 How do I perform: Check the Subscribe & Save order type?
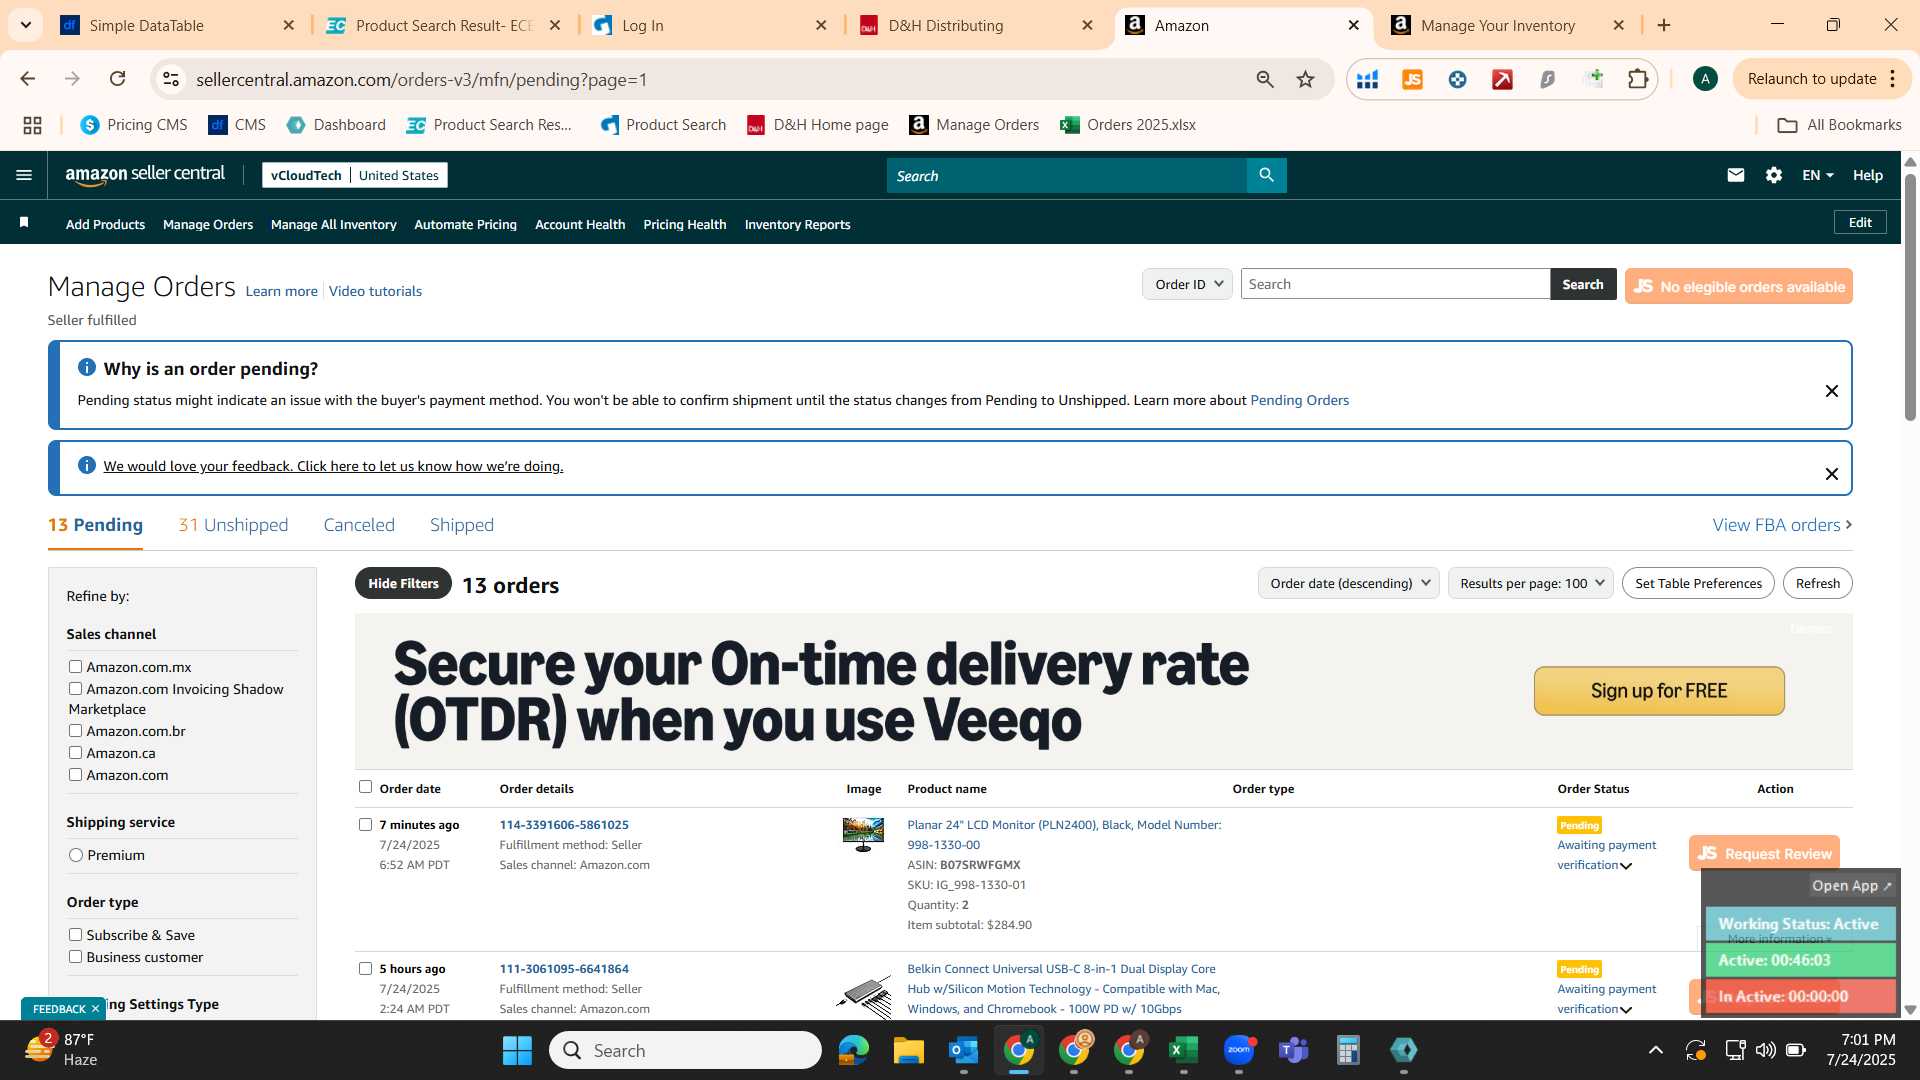pos(75,934)
